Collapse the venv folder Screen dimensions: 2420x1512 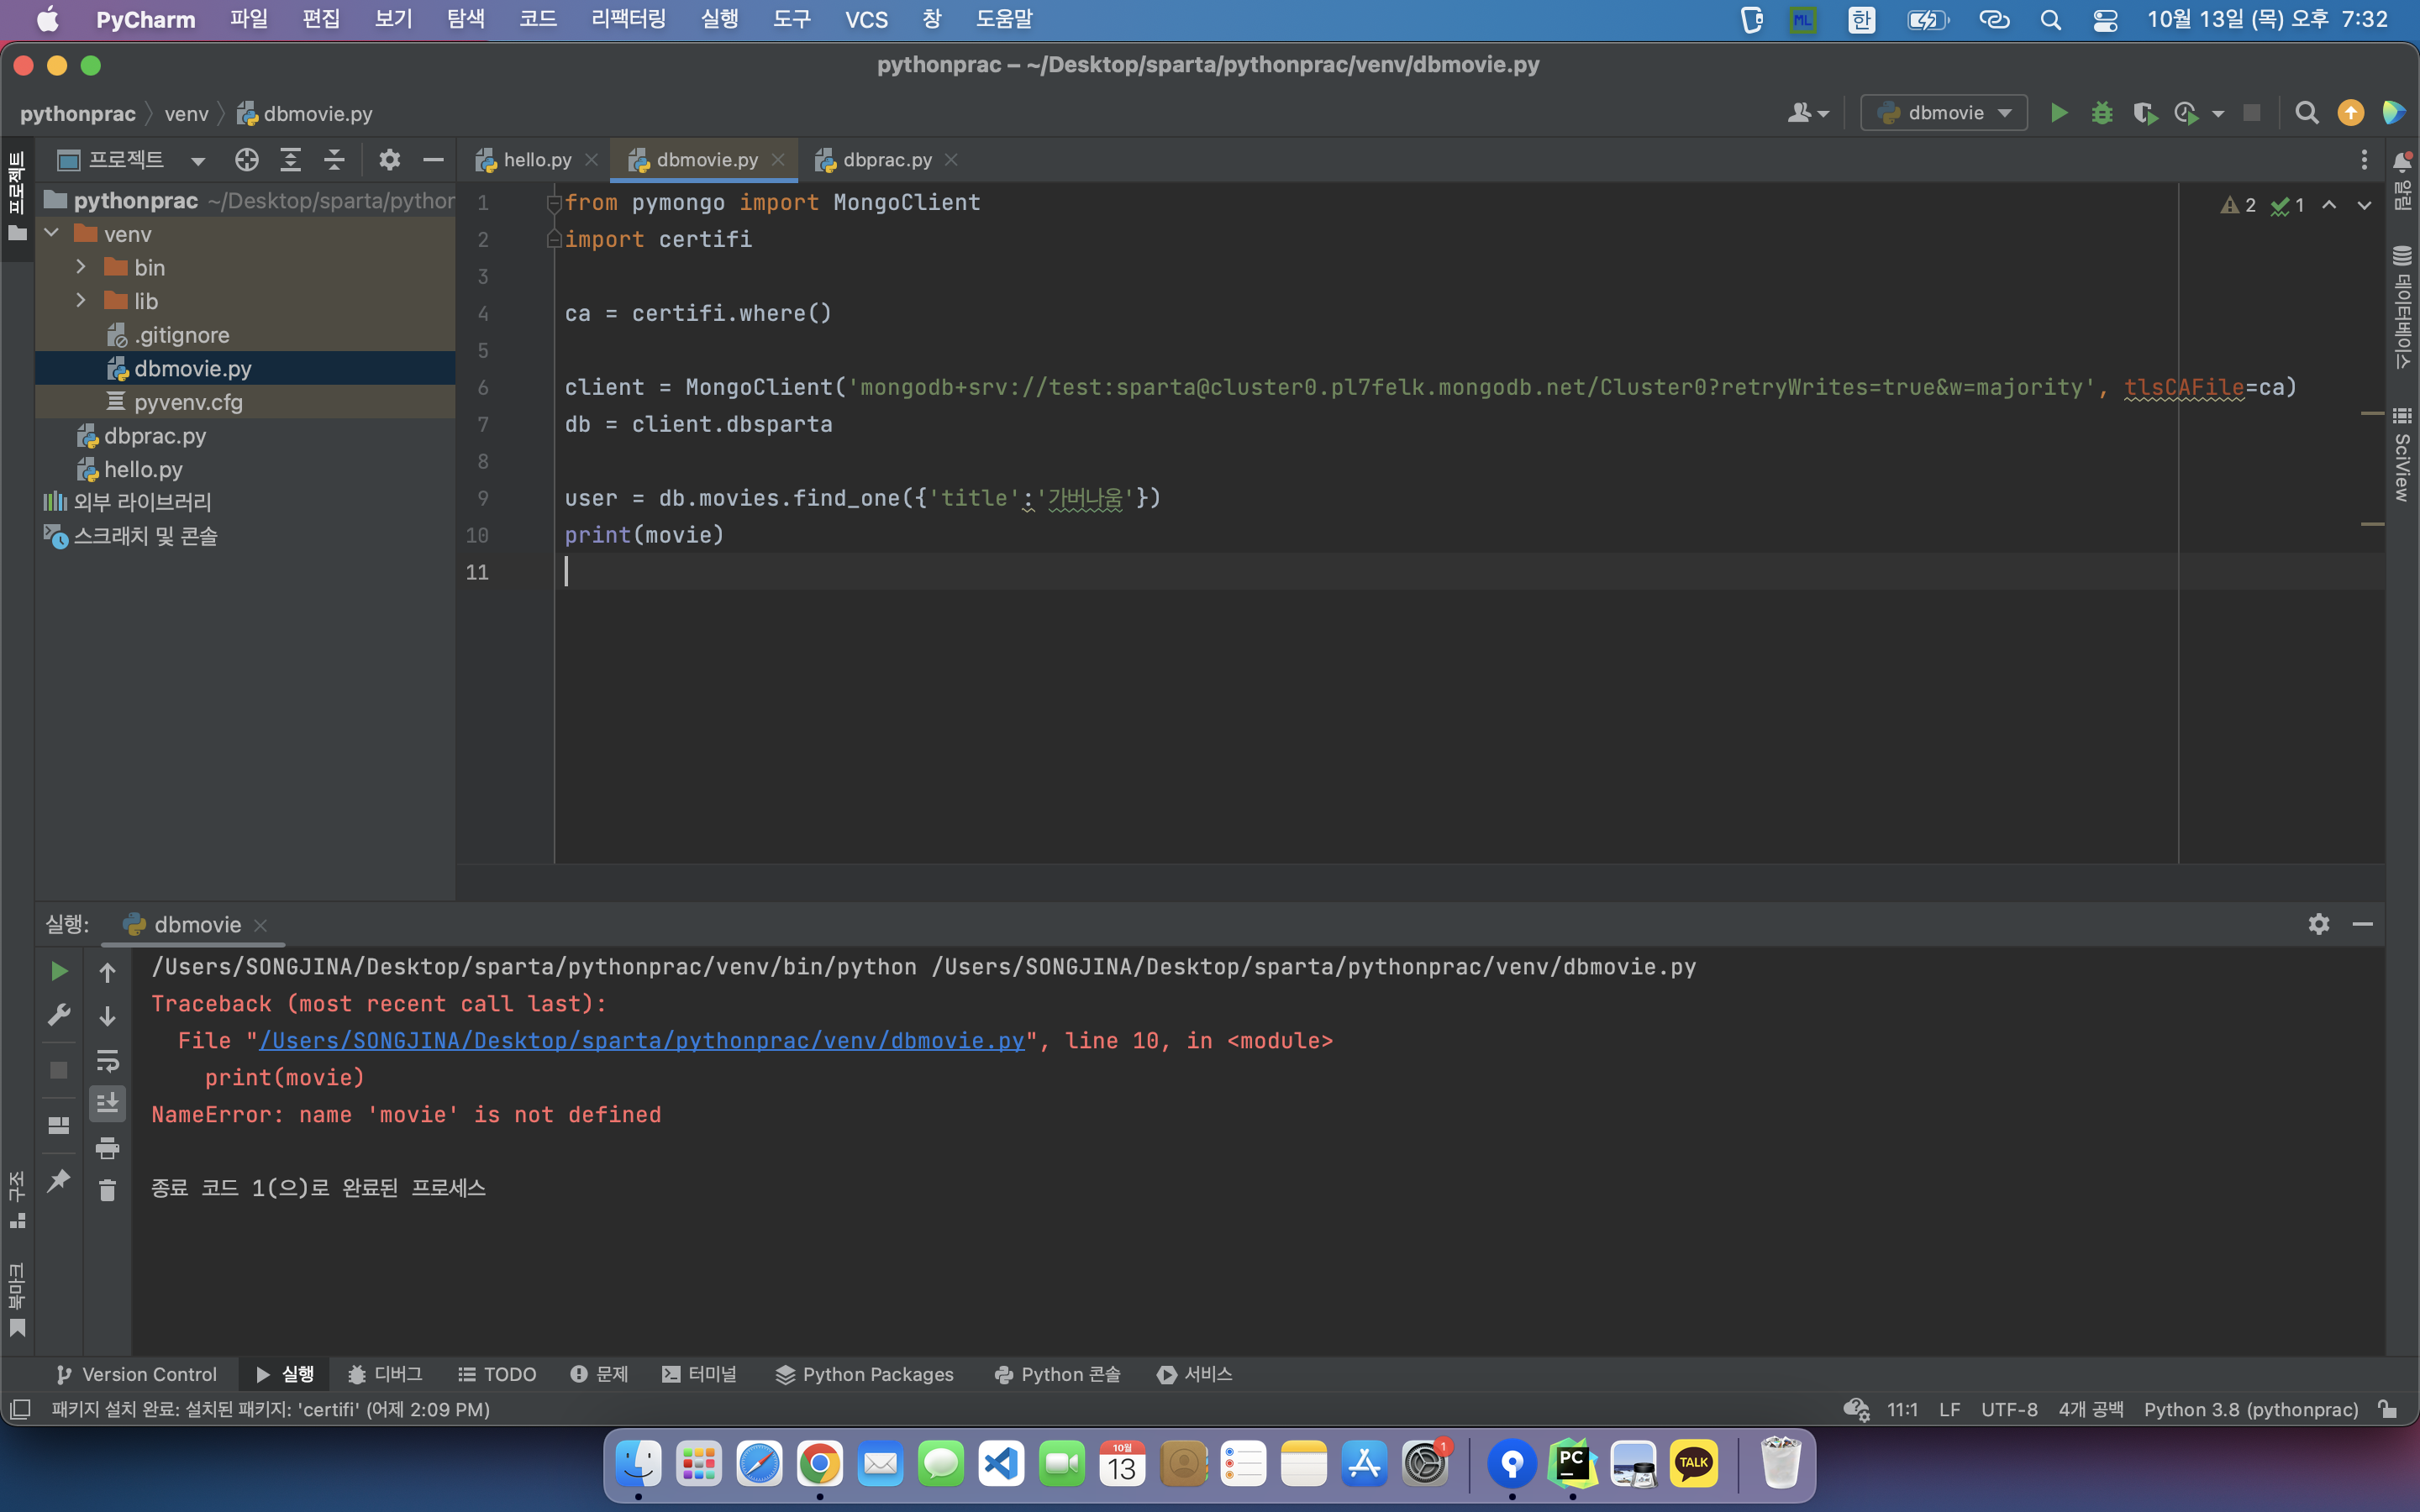coord(52,234)
